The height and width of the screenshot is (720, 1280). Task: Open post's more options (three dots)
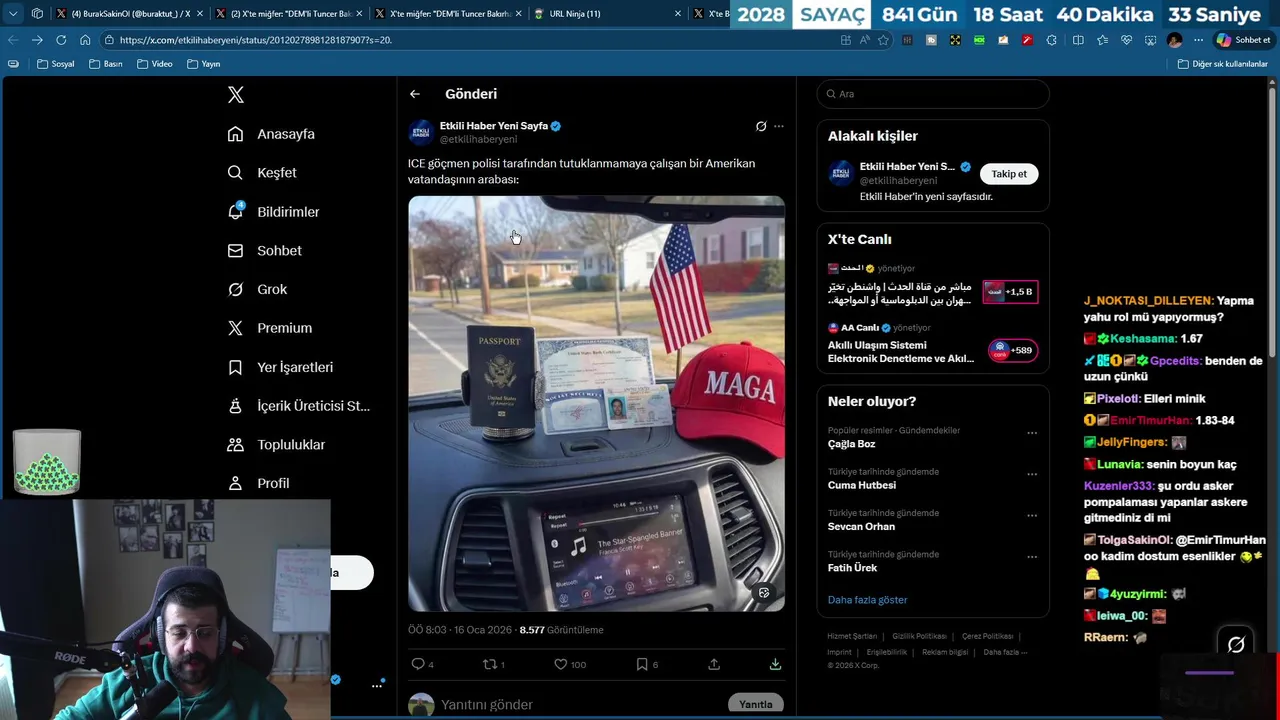coord(779,126)
